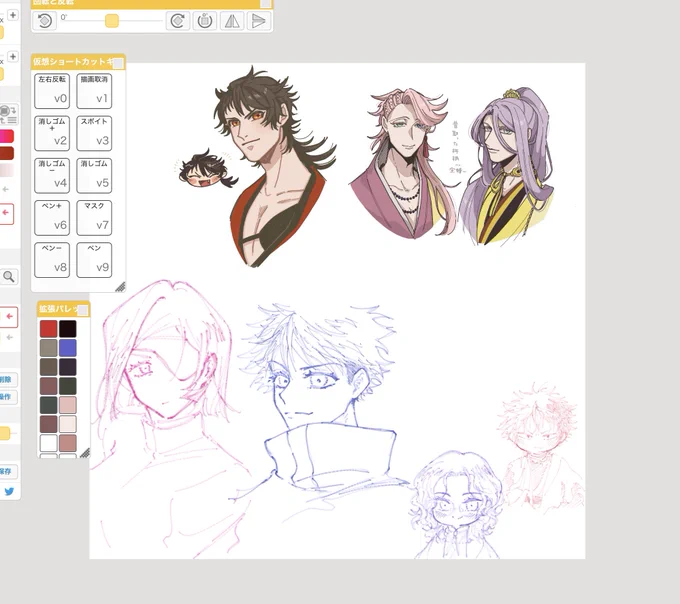Click the 保存 save button

[8, 471]
